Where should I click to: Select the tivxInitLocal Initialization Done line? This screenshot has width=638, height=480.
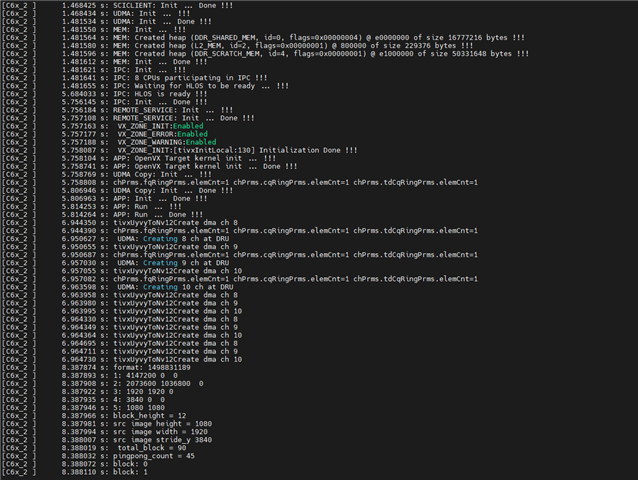tap(179, 151)
